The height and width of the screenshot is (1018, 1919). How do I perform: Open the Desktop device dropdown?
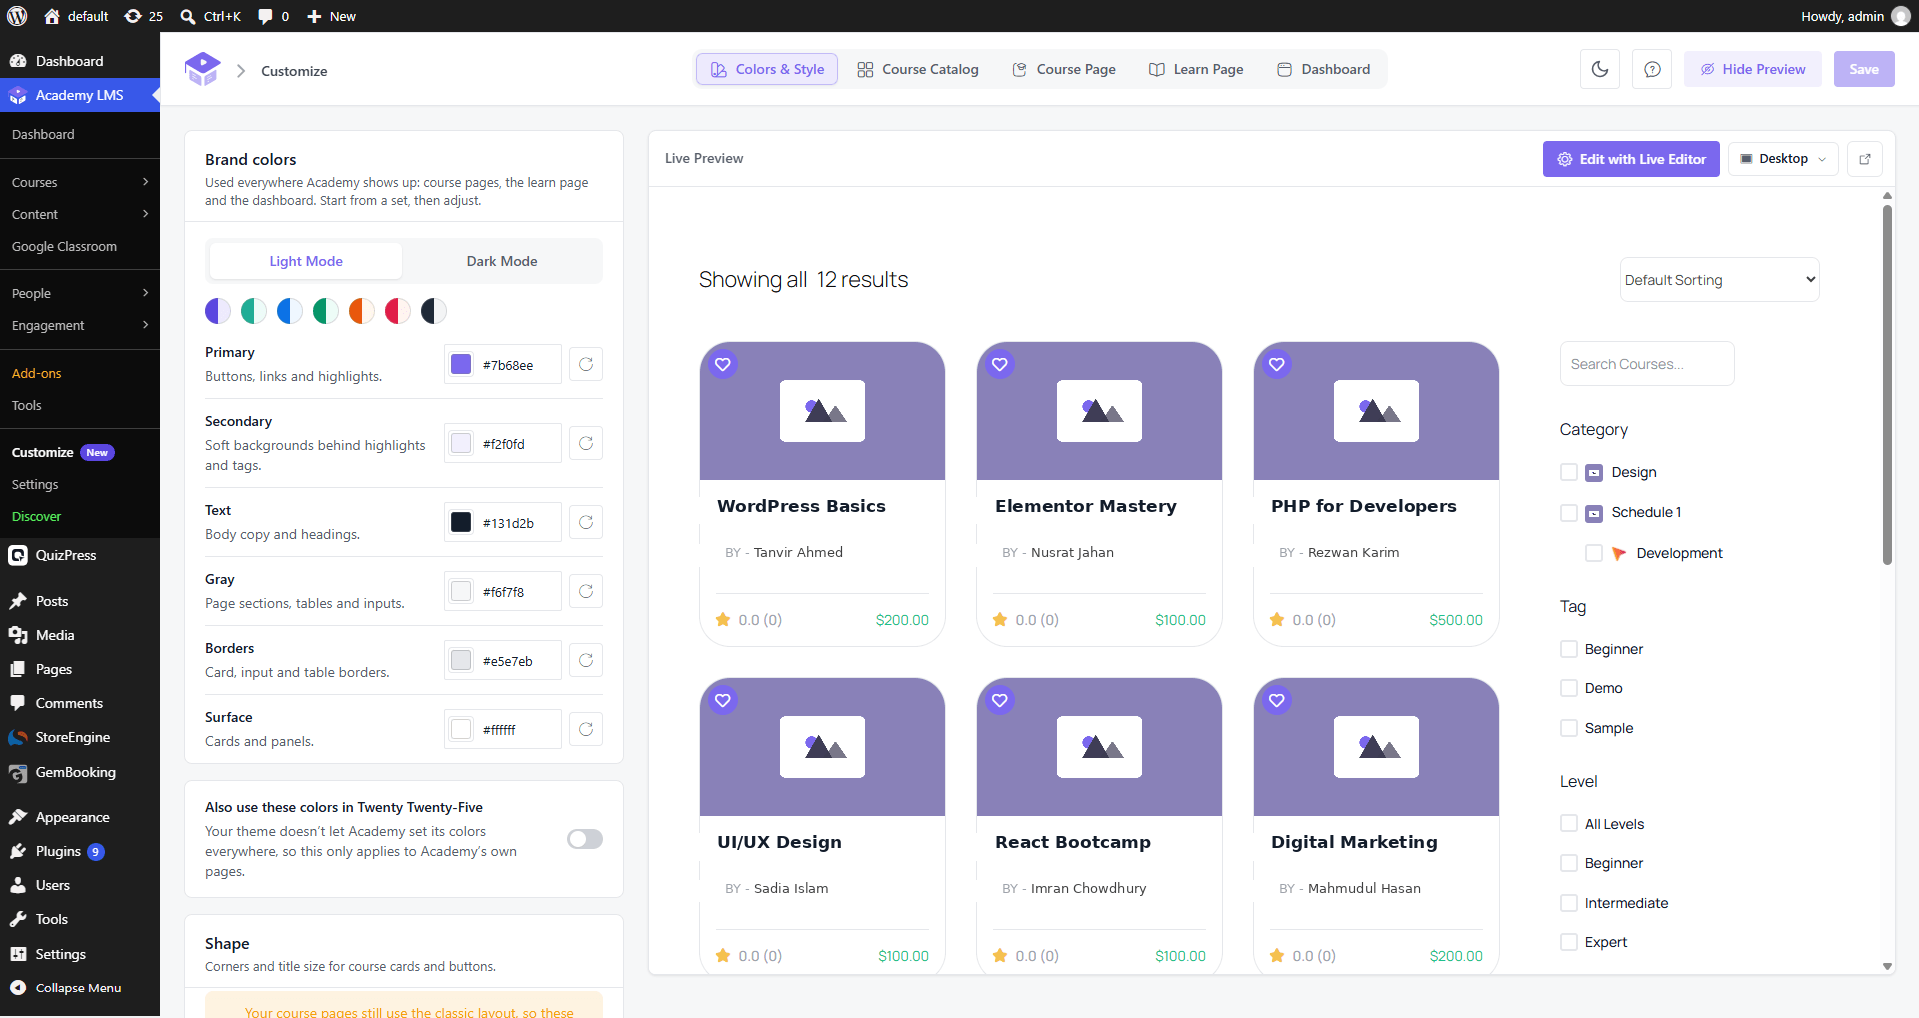pyautogui.click(x=1783, y=159)
